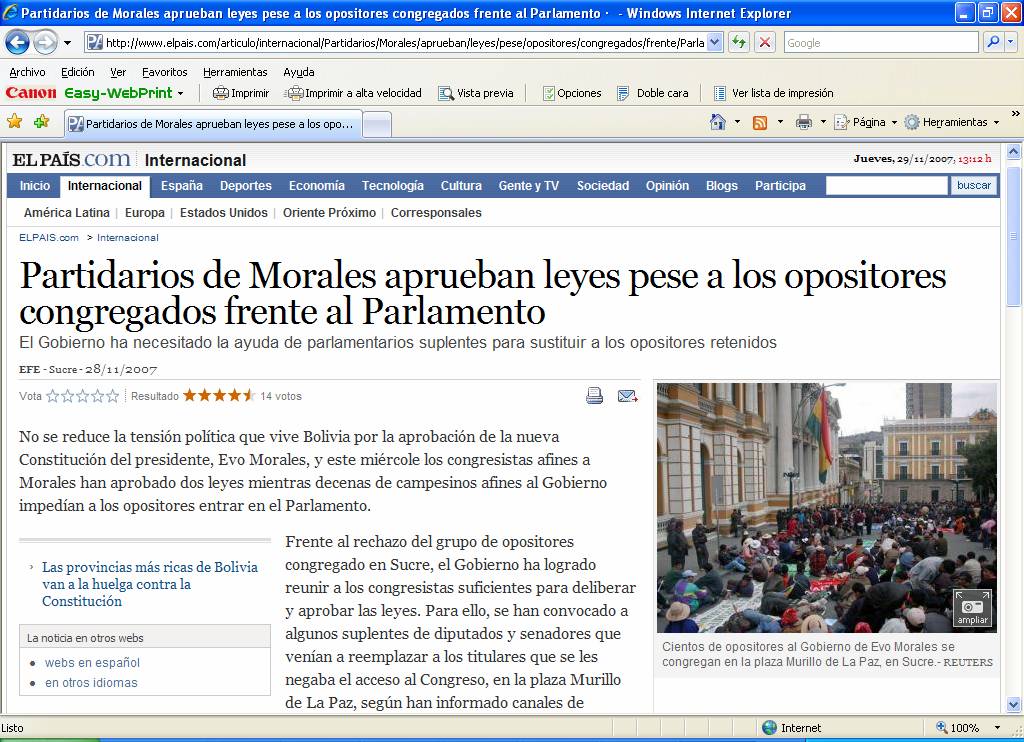Open the Herramientas toolbar dropdown
1024x742 pixels.
click(953, 122)
